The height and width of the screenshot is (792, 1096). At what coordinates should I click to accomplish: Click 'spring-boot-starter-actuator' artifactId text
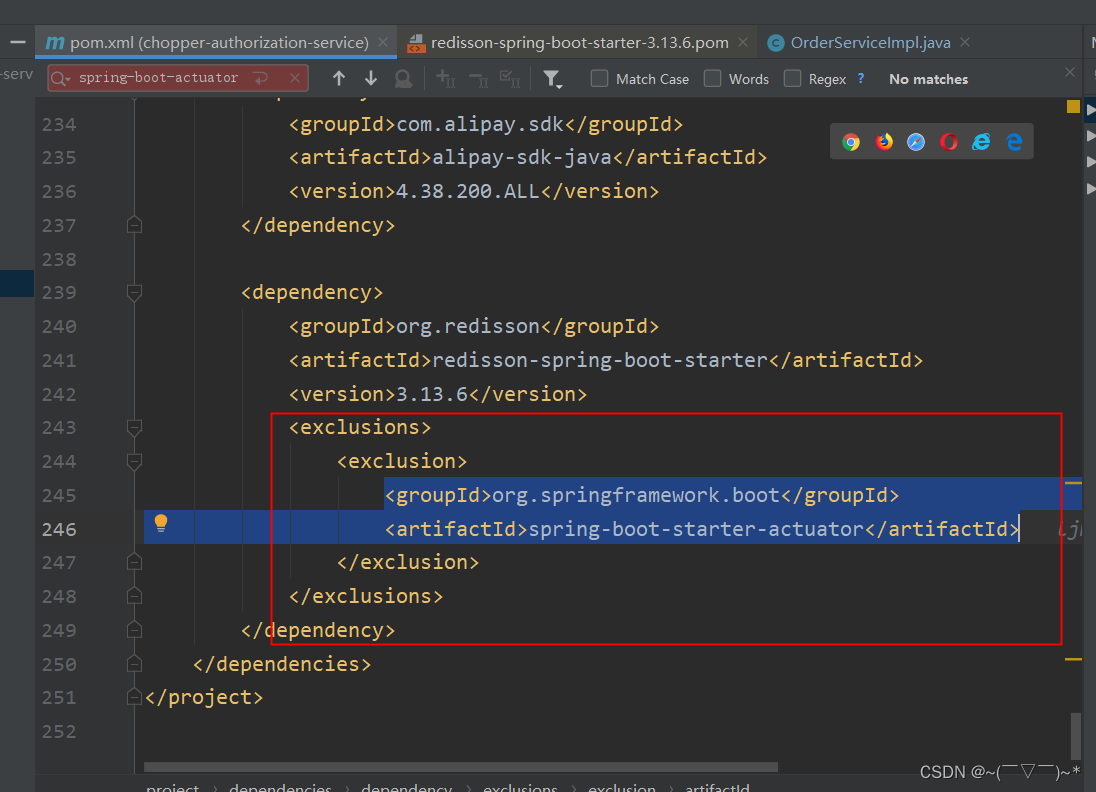[x=696, y=528]
